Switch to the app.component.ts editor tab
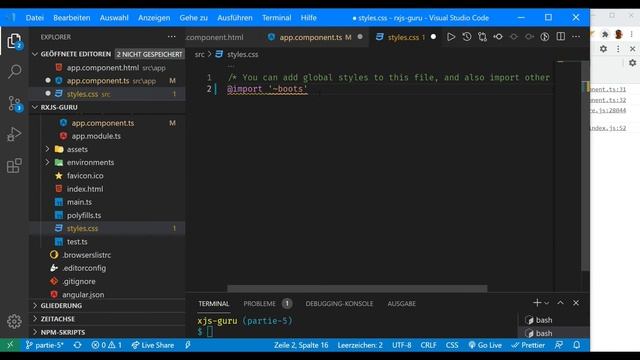The image size is (640, 360). [x=315, y=37]
